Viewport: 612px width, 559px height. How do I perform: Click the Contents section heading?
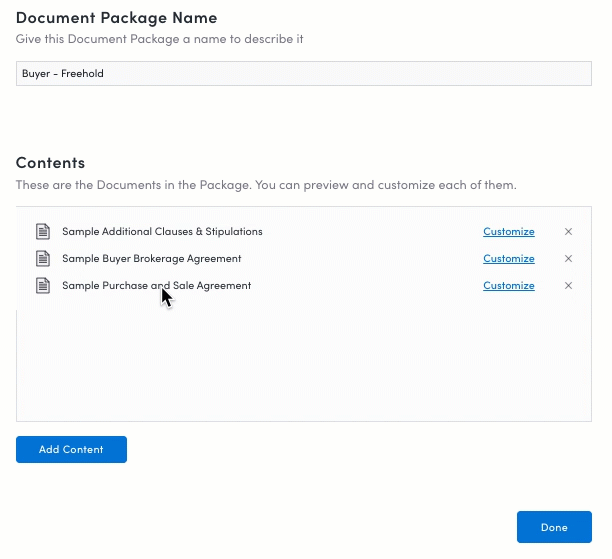click(x=50, y=163)
